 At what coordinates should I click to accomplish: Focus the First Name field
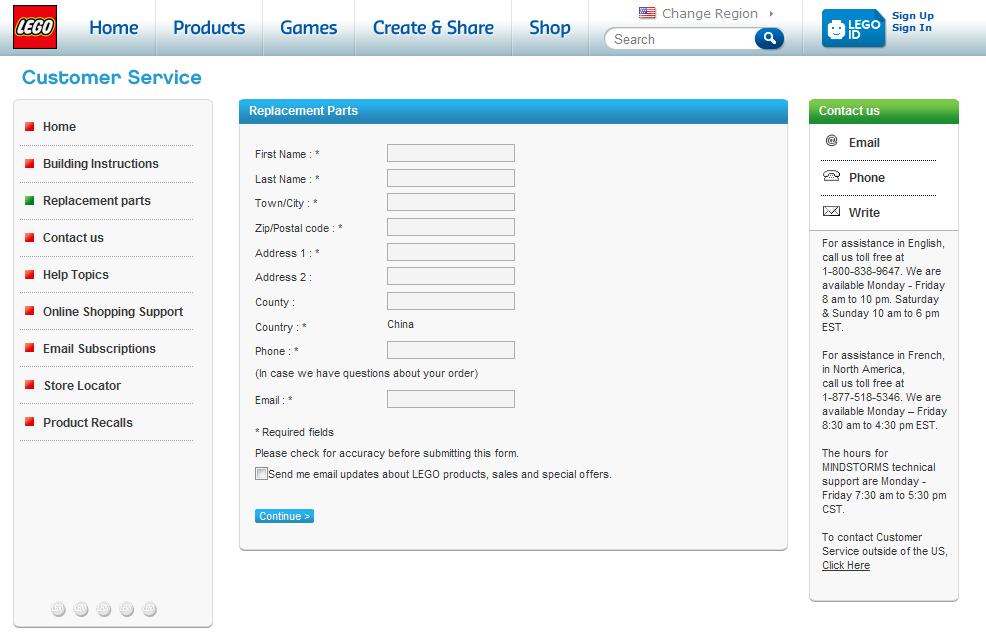(x=451, y=153)
